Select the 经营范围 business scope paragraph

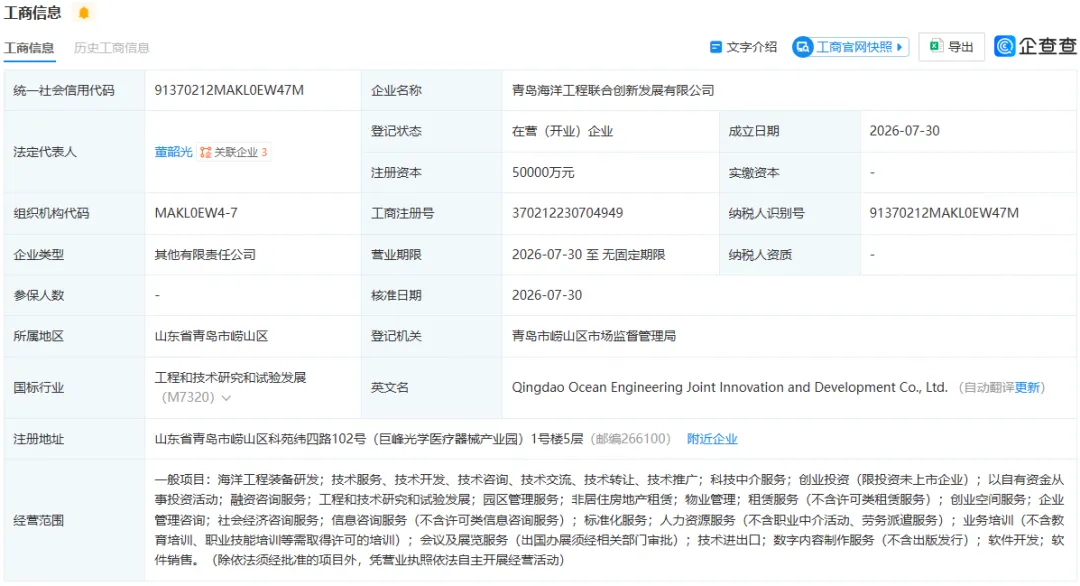point(610,520)
